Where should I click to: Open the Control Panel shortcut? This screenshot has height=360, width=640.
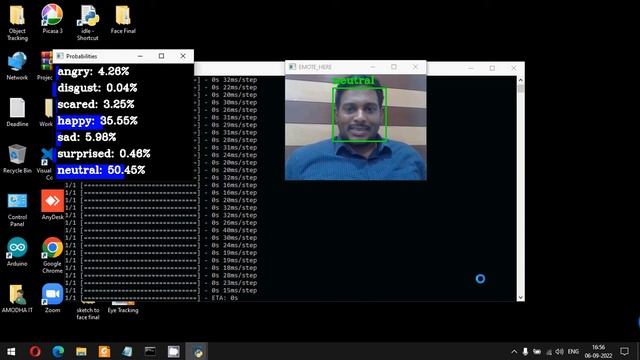coord(17,210)
